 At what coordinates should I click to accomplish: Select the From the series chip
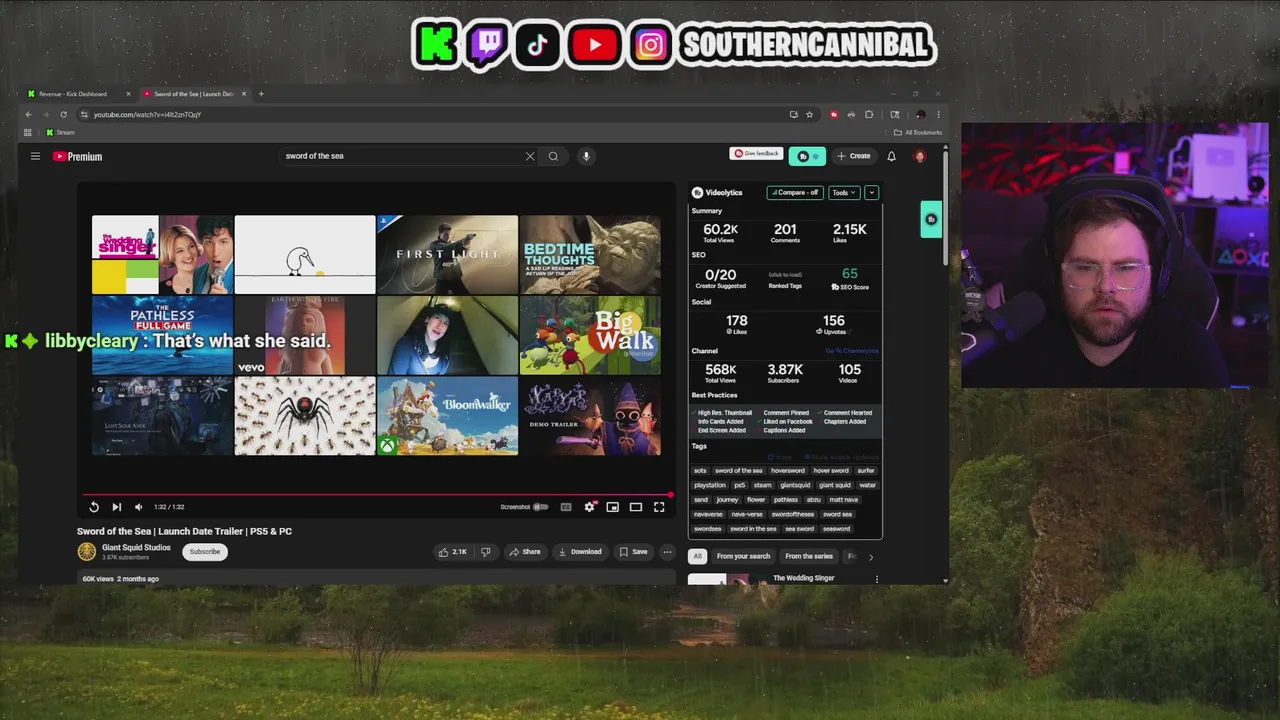(809, 556)
